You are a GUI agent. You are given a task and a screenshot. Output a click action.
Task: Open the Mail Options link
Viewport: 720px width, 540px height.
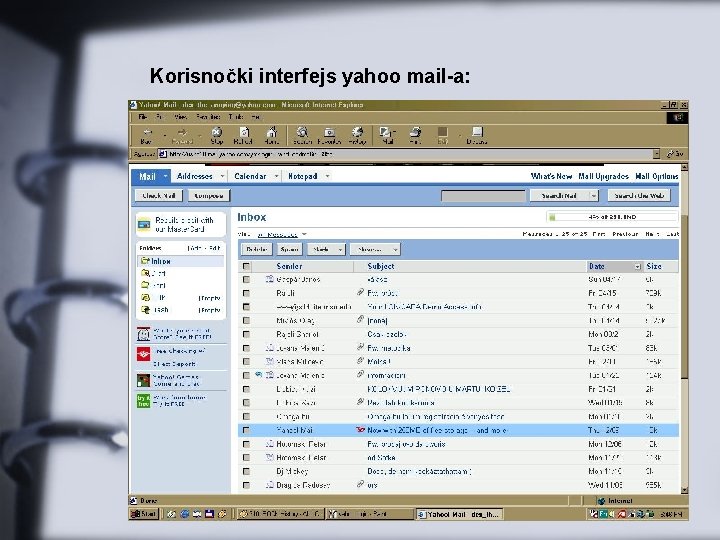coord(657,176)
